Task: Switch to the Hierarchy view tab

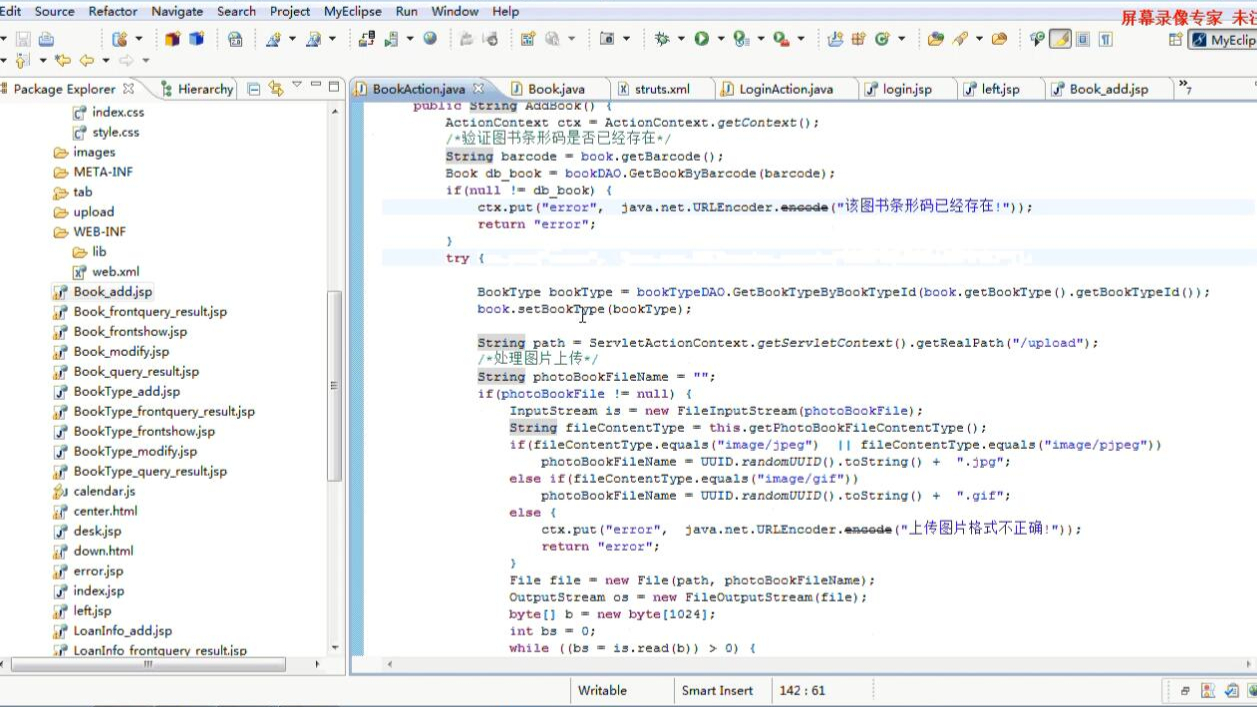Action: coord(197,89)
